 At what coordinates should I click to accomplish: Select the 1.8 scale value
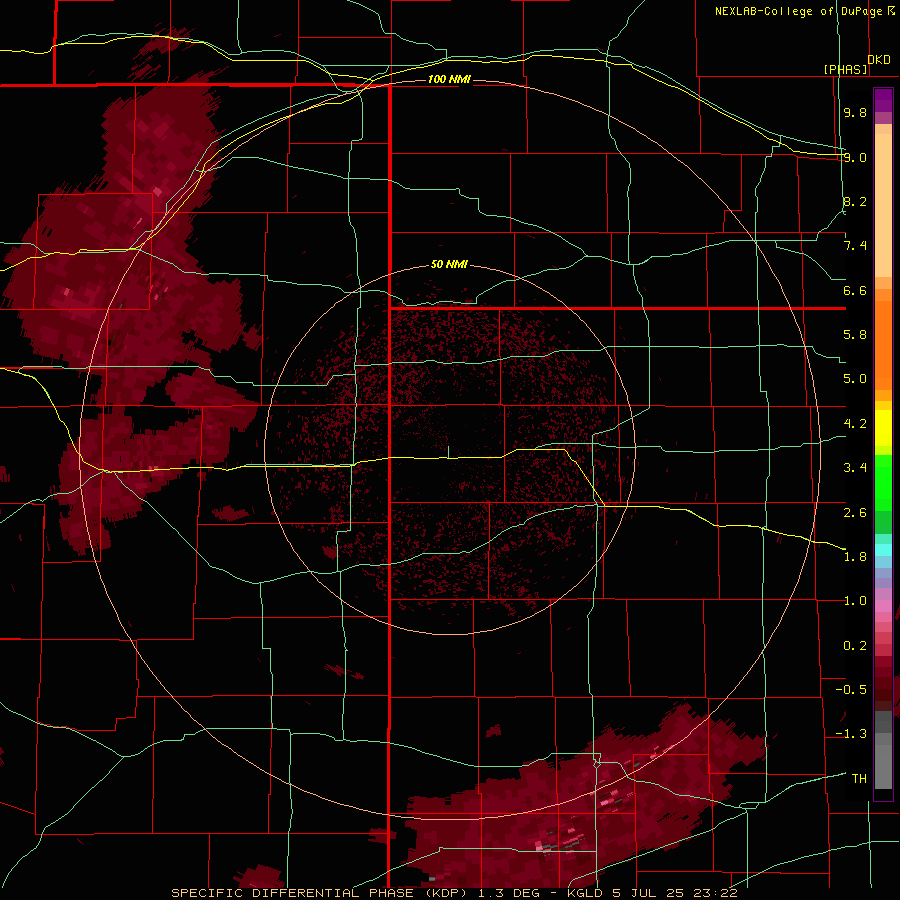[855, 557]
